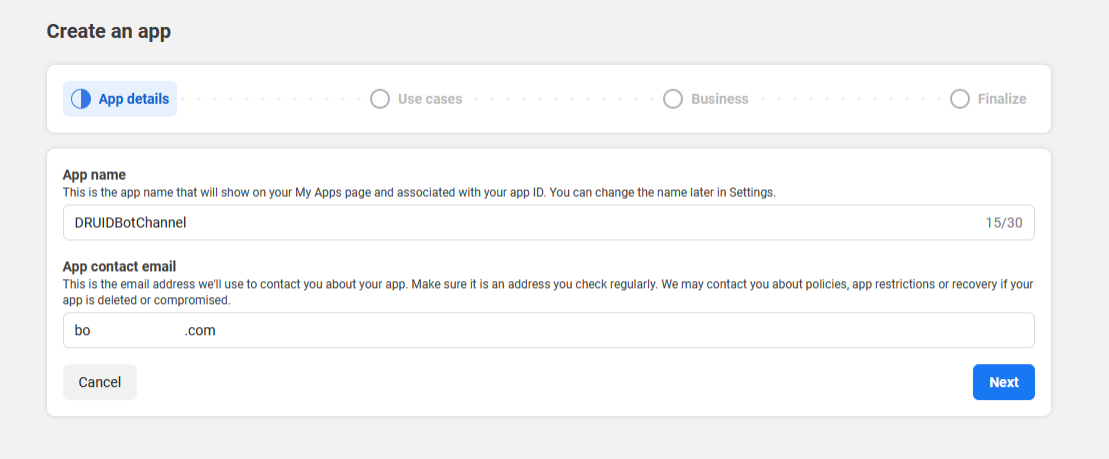Click the Finalize step circle icon
The width and height of the screenshot is (1109, 459).
point(960,99)
